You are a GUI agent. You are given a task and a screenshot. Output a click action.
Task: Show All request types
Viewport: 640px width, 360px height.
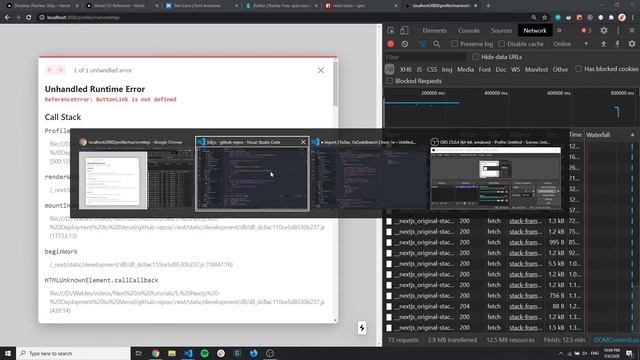coord(389,69)
